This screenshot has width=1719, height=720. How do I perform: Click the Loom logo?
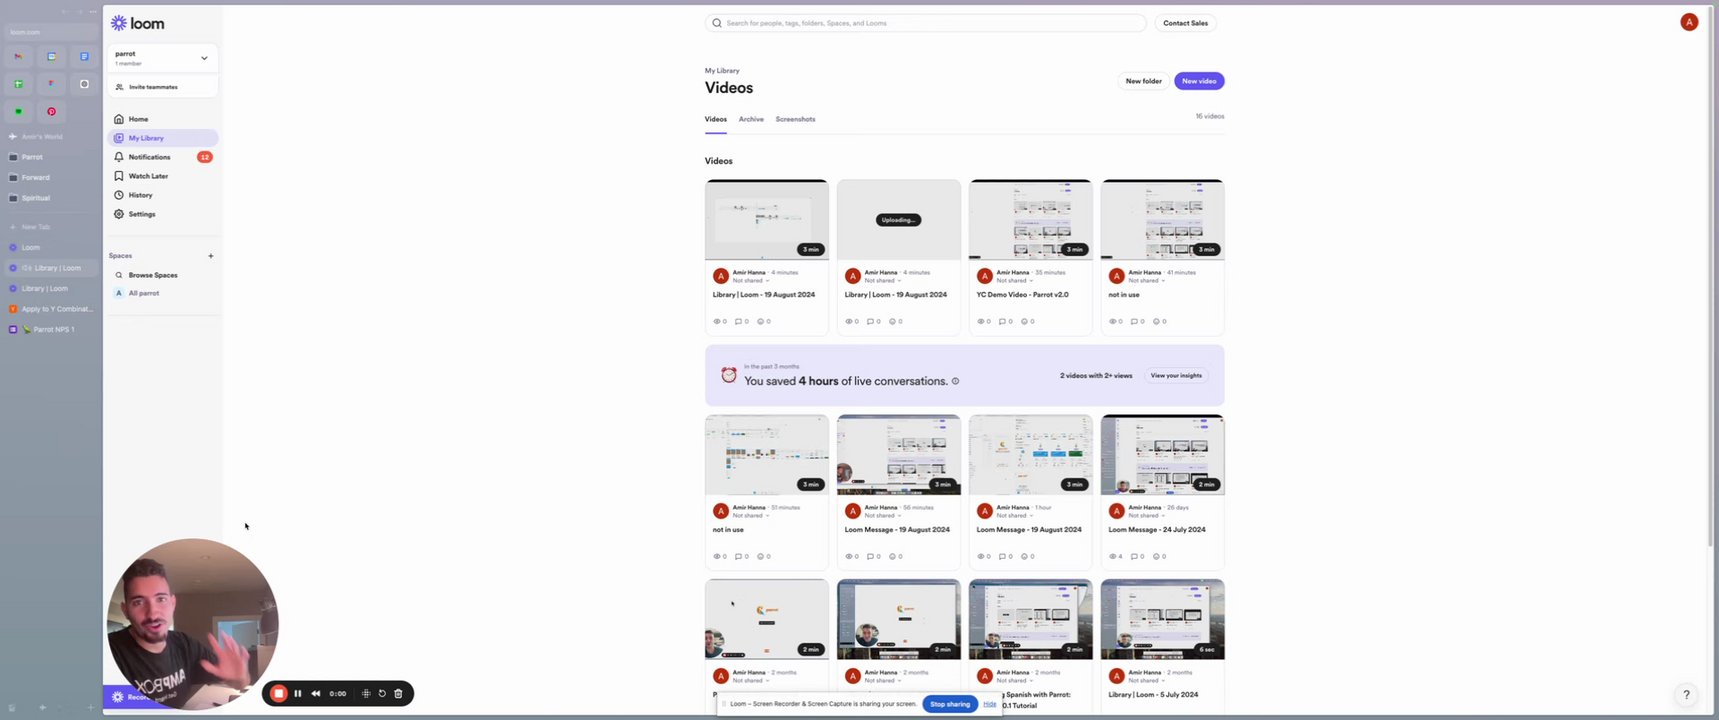[137, 23]
